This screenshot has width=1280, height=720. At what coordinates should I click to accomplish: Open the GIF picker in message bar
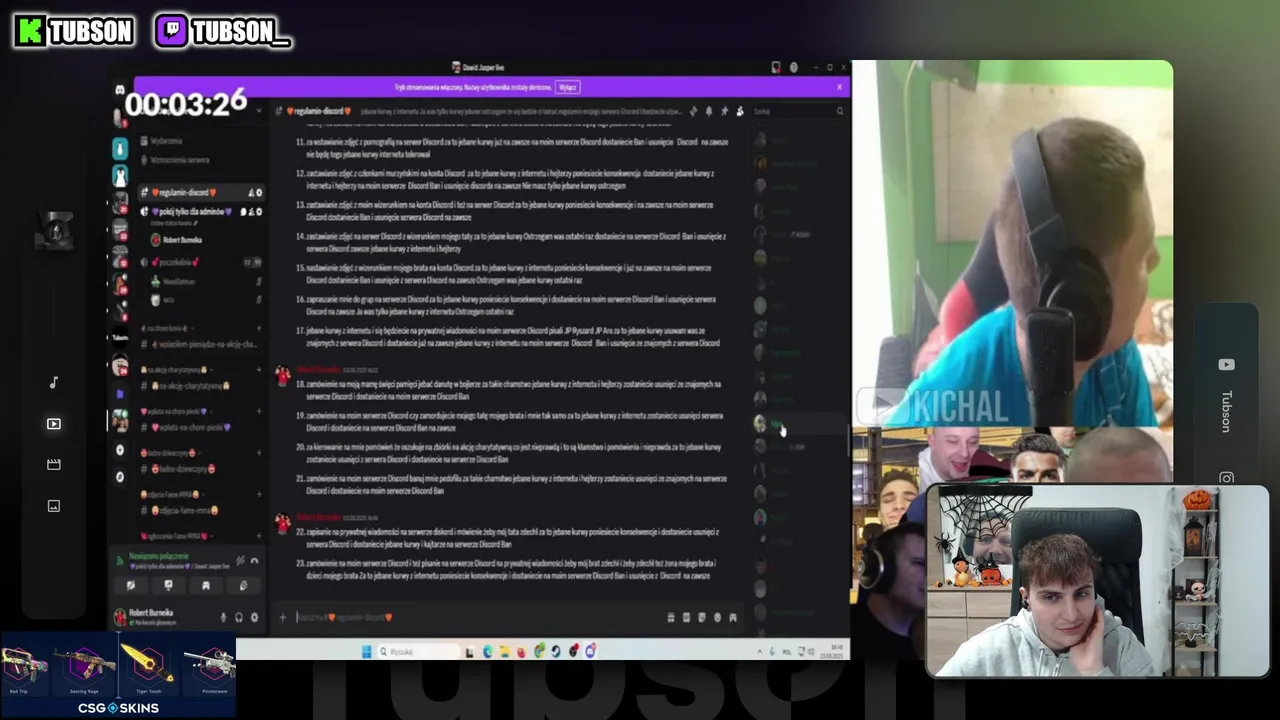[x=686, y=617]
